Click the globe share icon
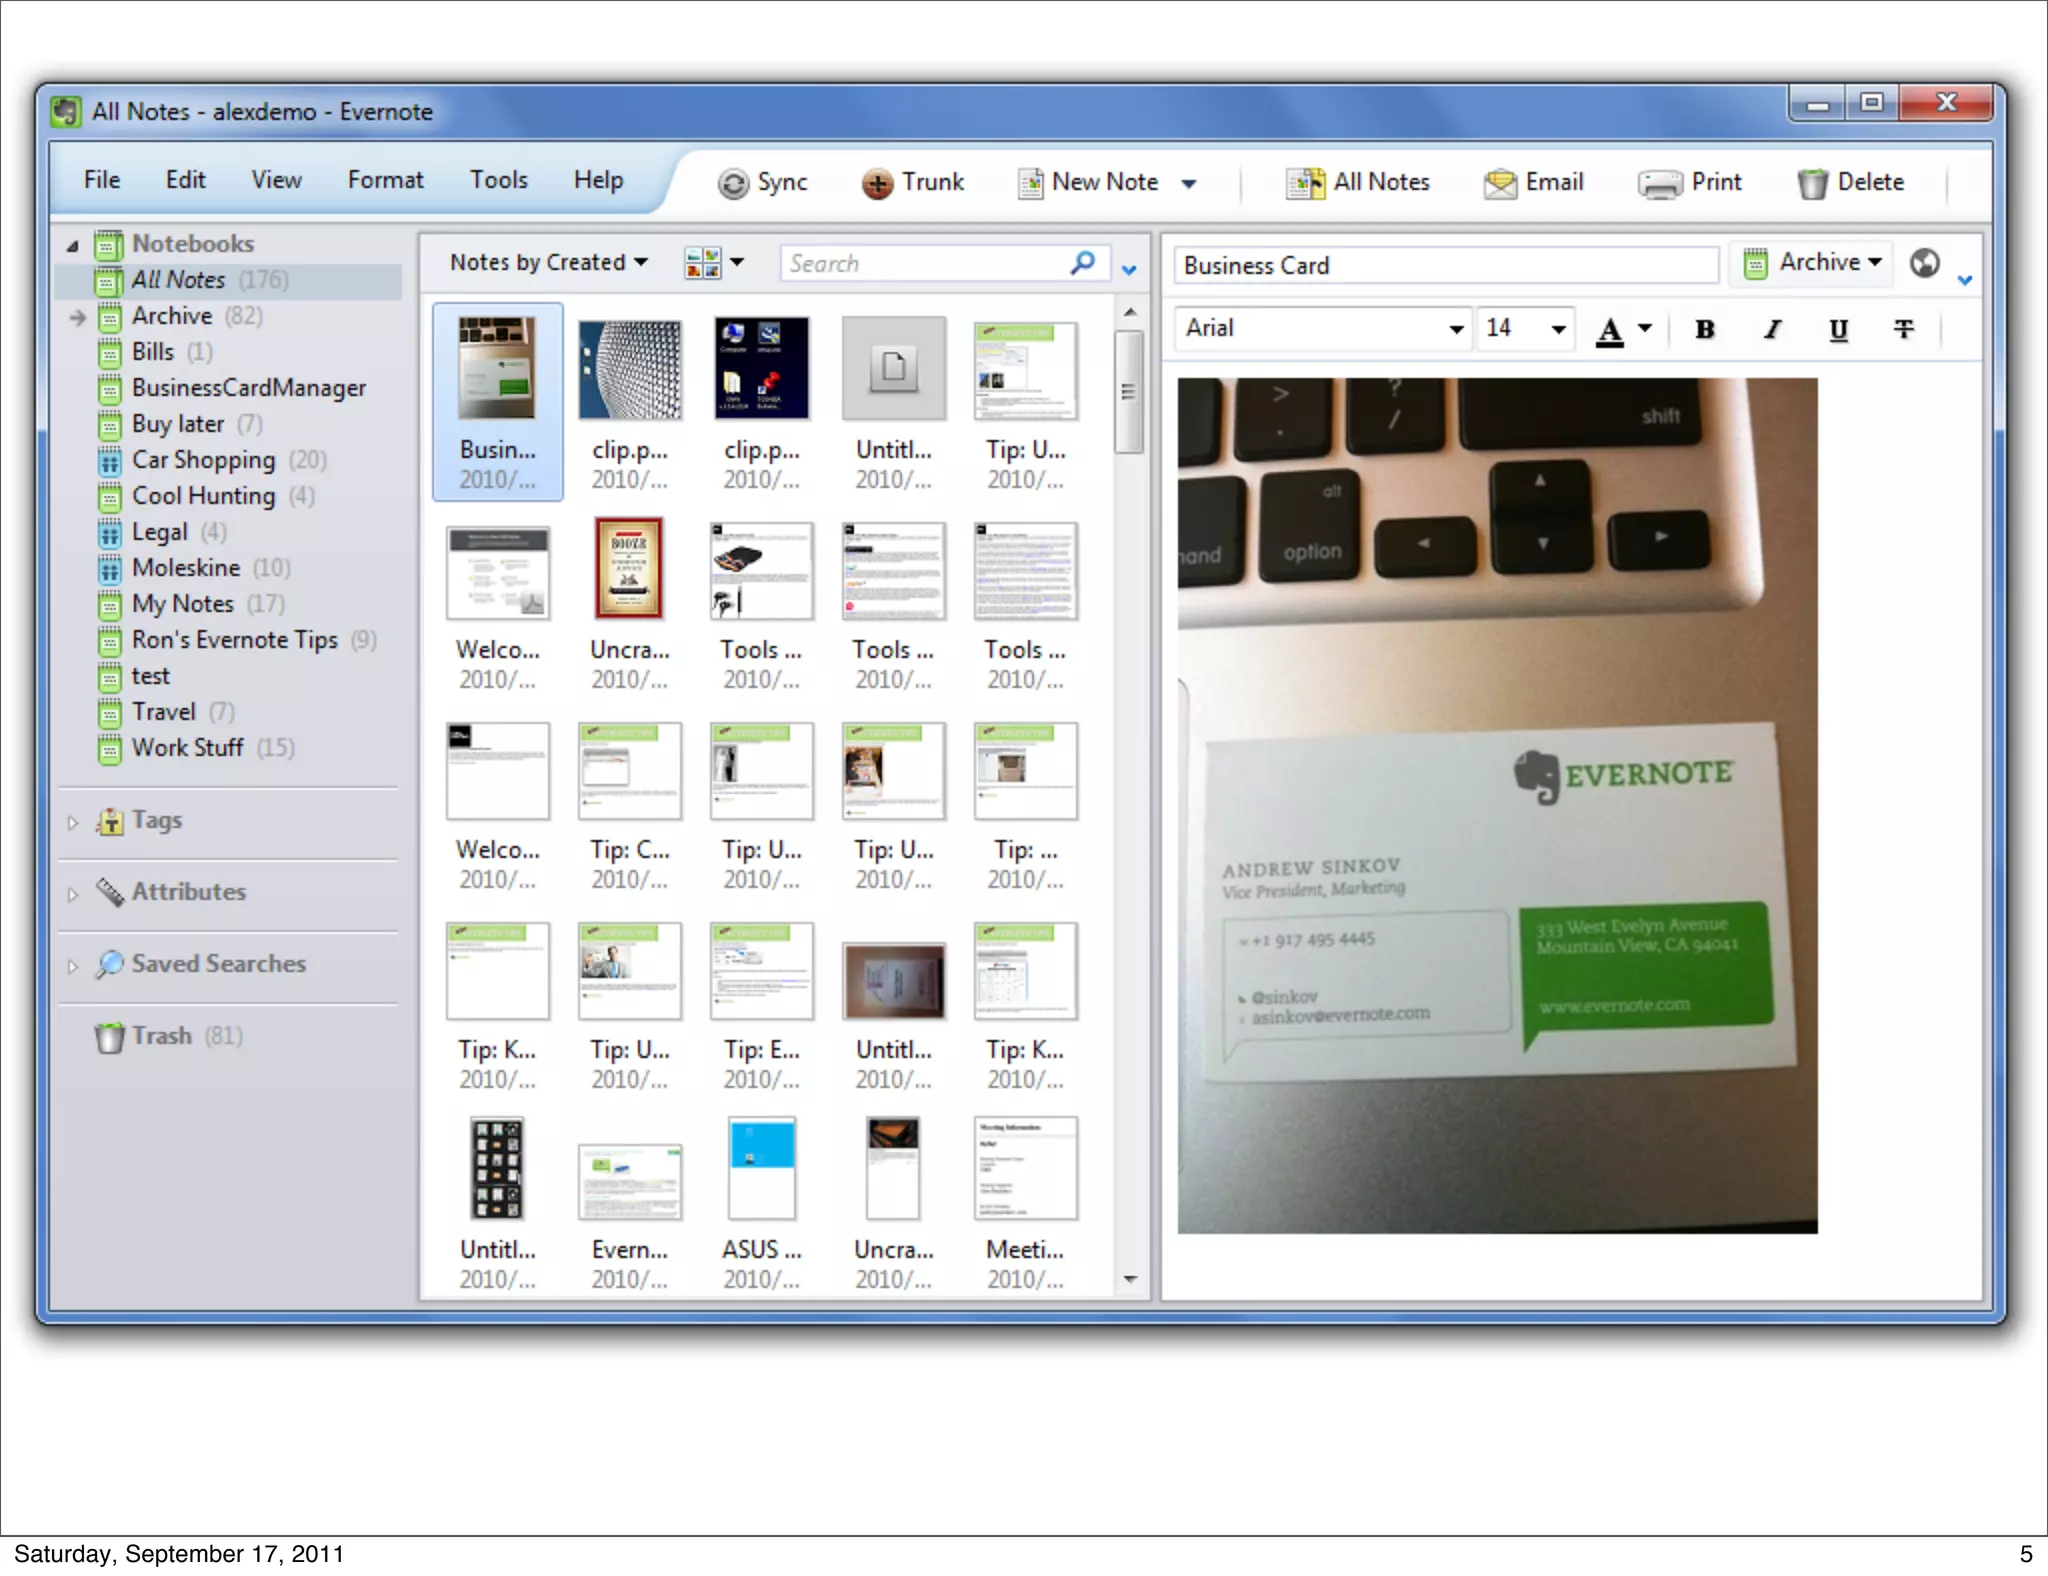 point(1924,263)
